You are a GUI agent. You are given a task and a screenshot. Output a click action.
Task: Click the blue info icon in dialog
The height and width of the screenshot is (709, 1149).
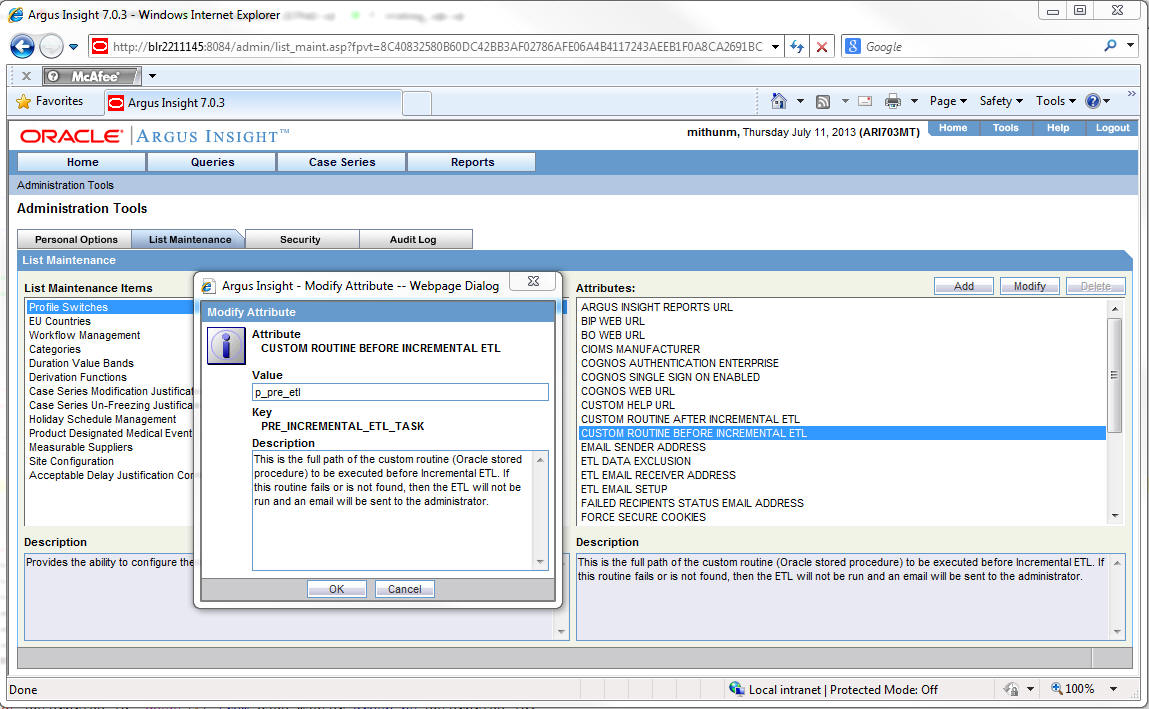(x=226, y=346)
